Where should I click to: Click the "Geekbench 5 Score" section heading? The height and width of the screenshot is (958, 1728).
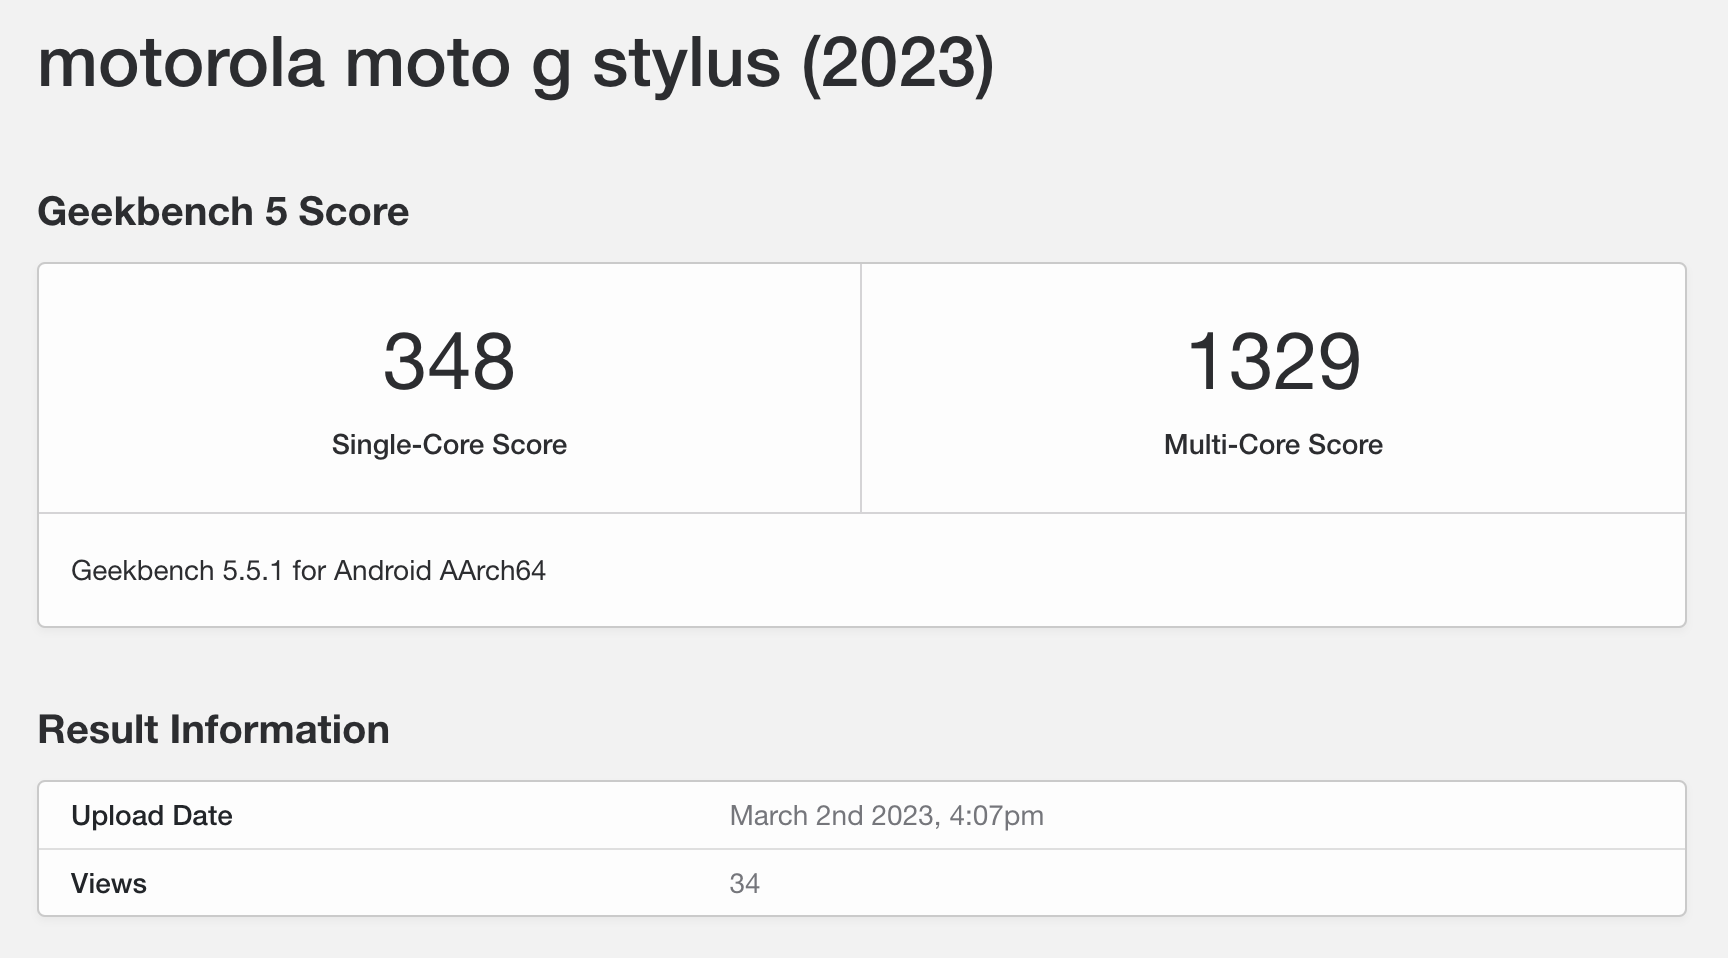click(x=223, y=212)
